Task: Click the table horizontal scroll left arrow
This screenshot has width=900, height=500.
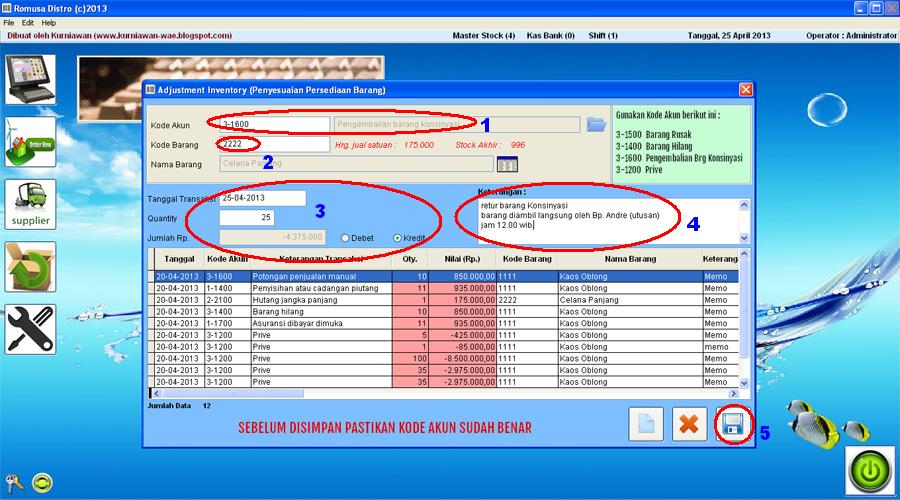Action: 157,394
